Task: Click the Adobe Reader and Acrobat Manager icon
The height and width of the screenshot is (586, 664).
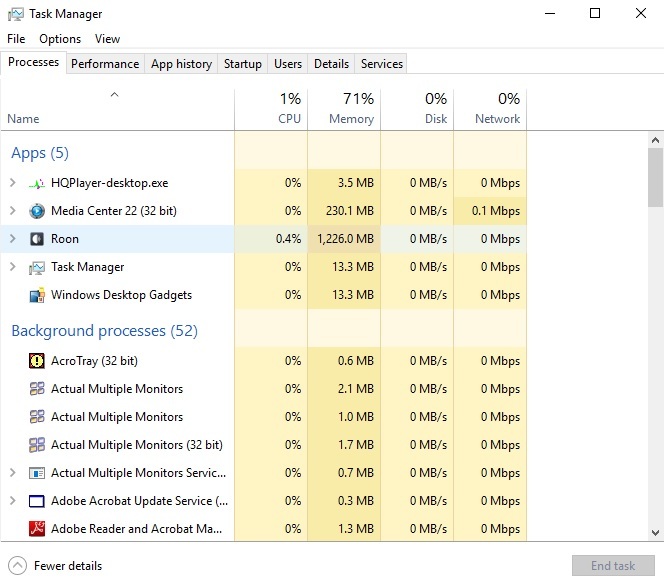Action: pos(37,529)
